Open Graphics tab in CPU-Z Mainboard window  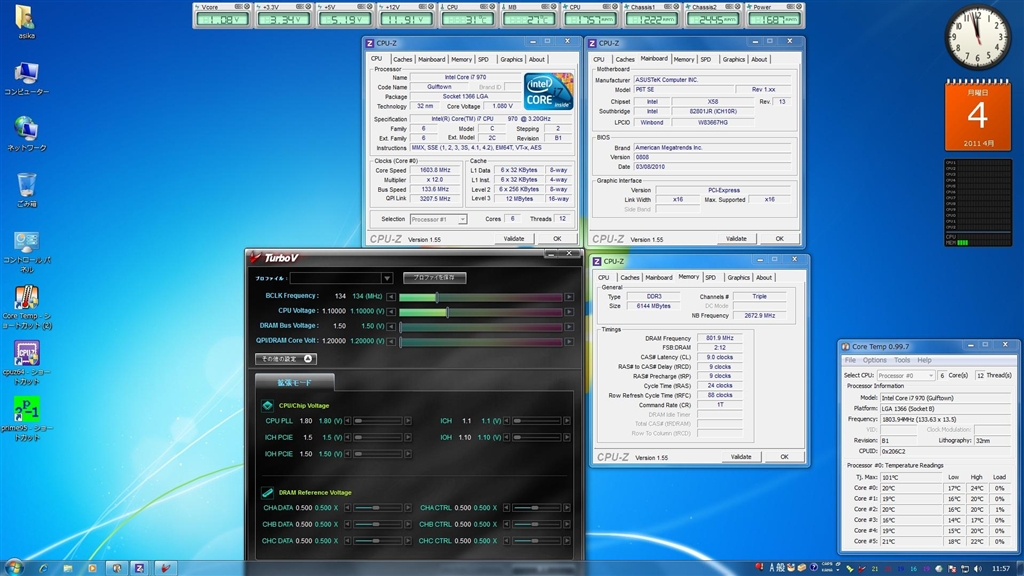point(733,59)
